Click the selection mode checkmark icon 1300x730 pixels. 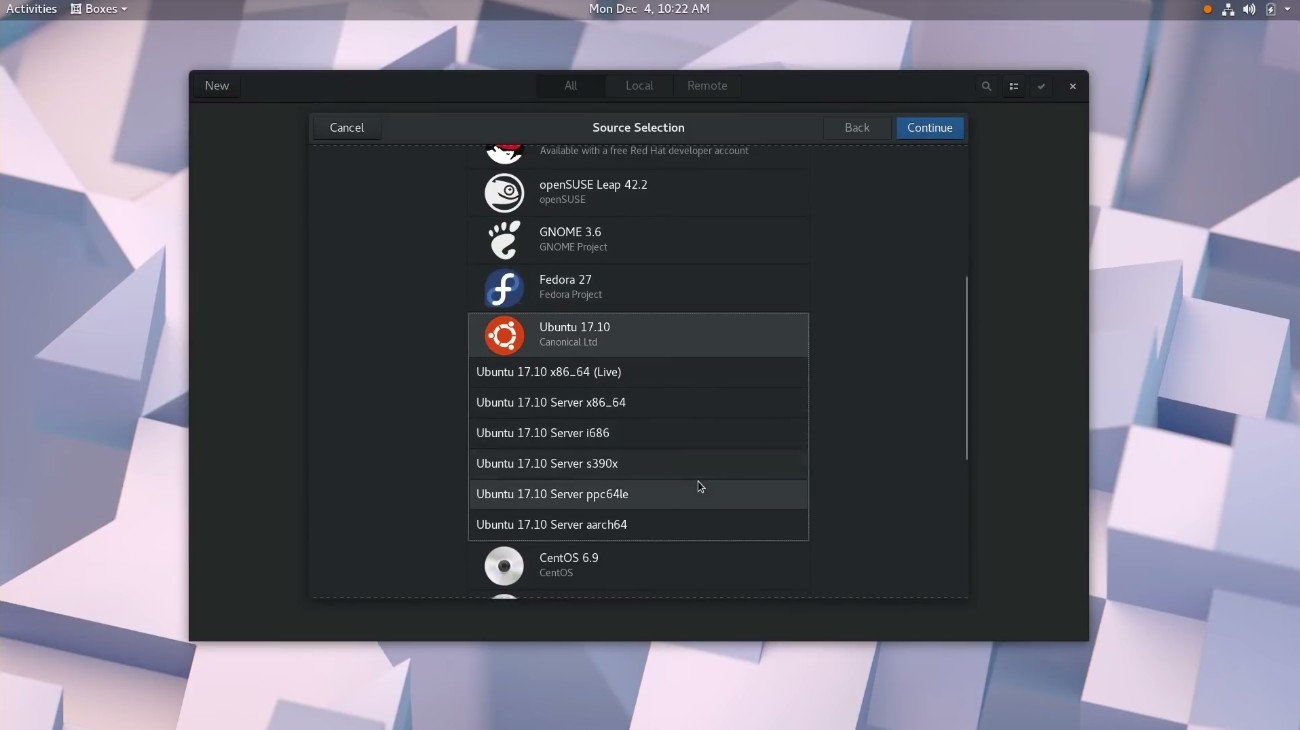pyautogui.click(x=1042, y=87)
